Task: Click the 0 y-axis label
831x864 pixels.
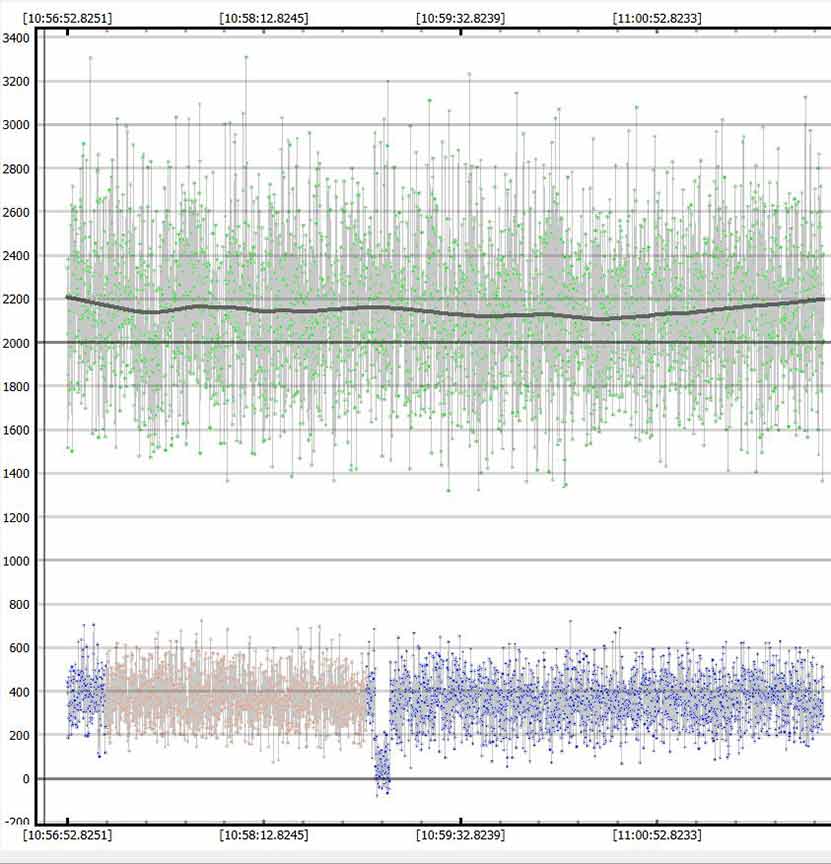Action: pyautogui.click(x=26, y=779)
